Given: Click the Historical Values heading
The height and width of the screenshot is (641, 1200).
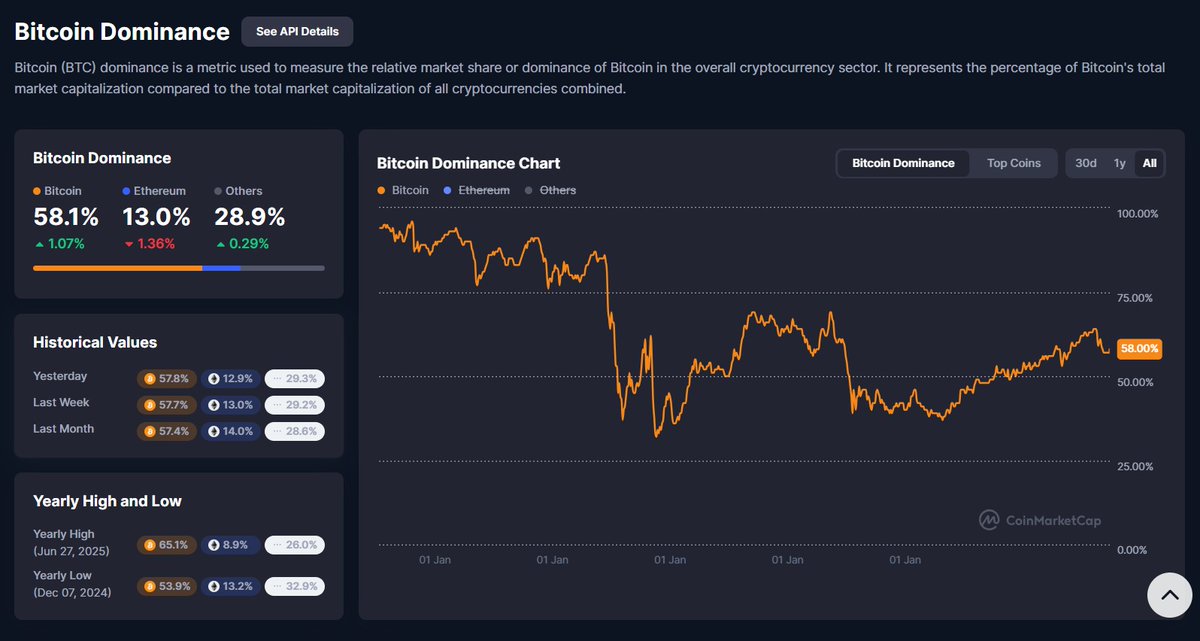Looking at the screenshot, I should 95,342.
